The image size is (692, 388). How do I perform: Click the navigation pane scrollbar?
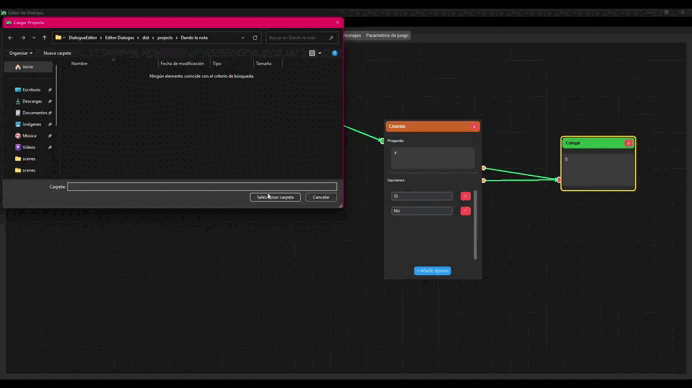57,95
